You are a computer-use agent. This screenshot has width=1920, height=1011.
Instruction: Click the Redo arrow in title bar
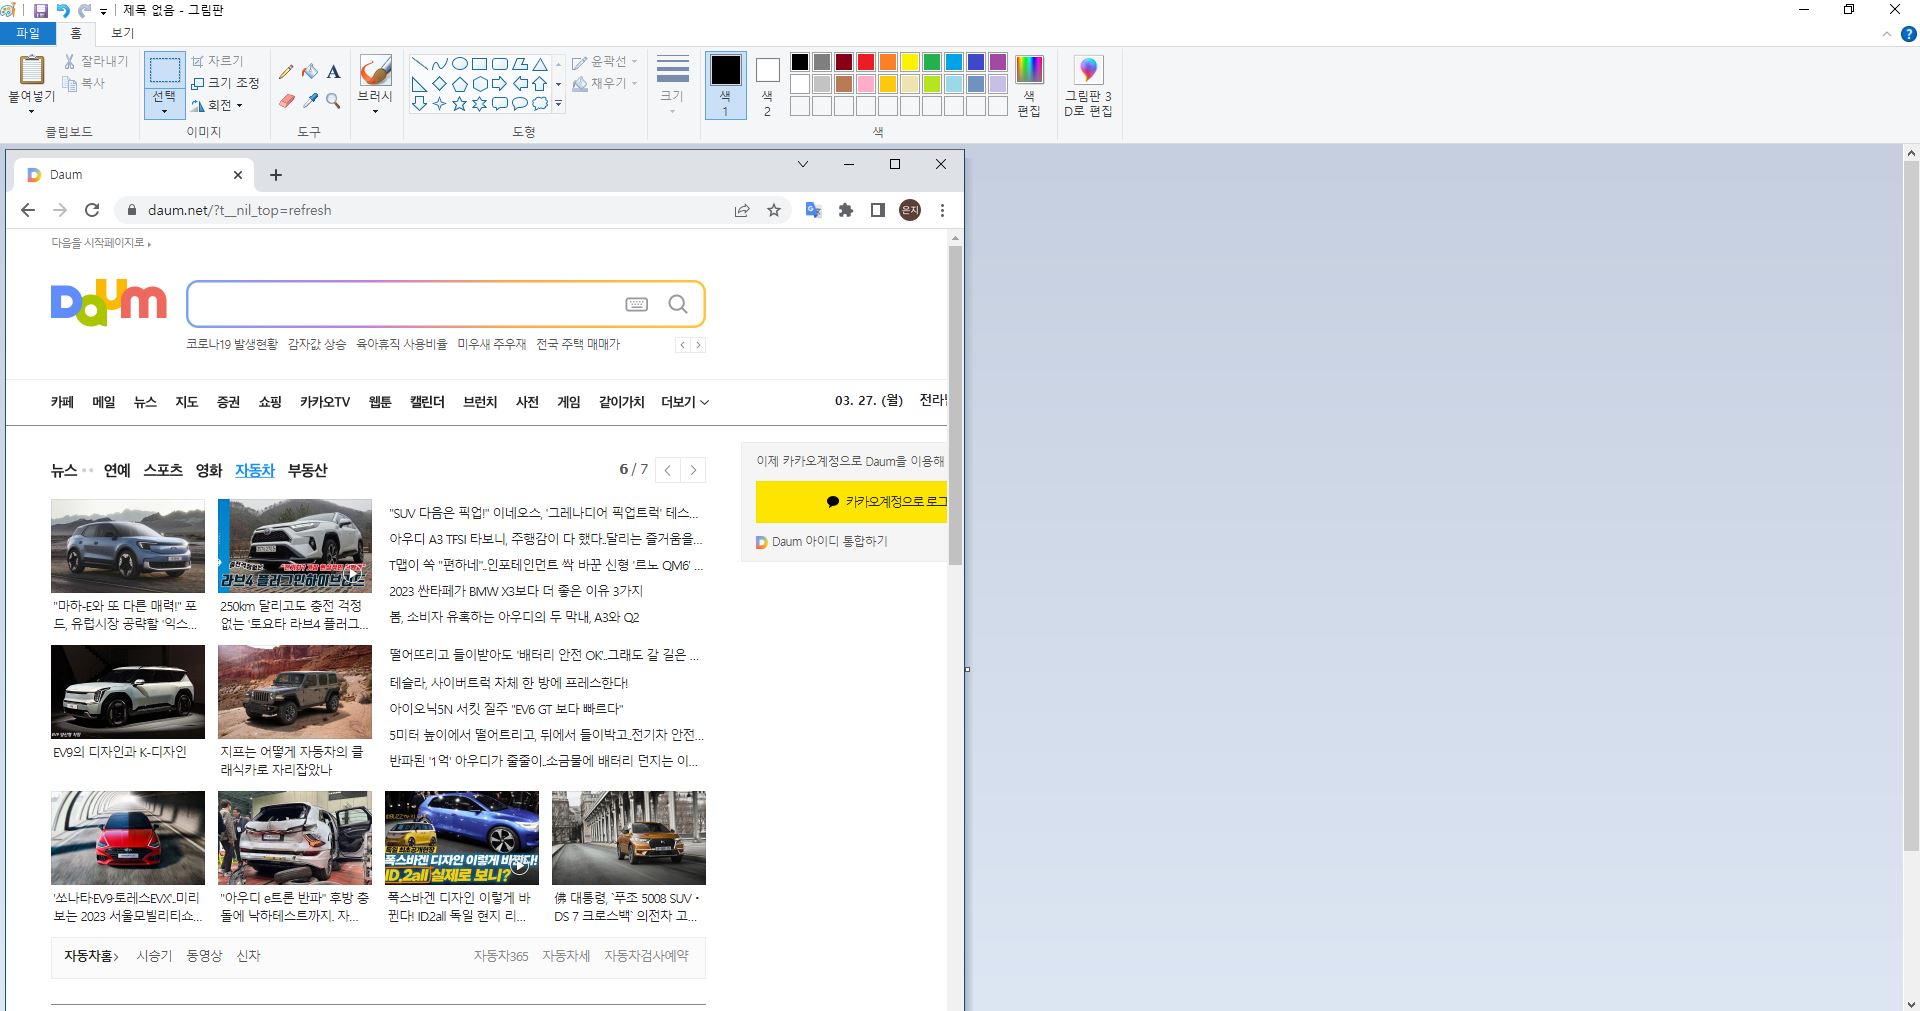click(x=85, y=10)
